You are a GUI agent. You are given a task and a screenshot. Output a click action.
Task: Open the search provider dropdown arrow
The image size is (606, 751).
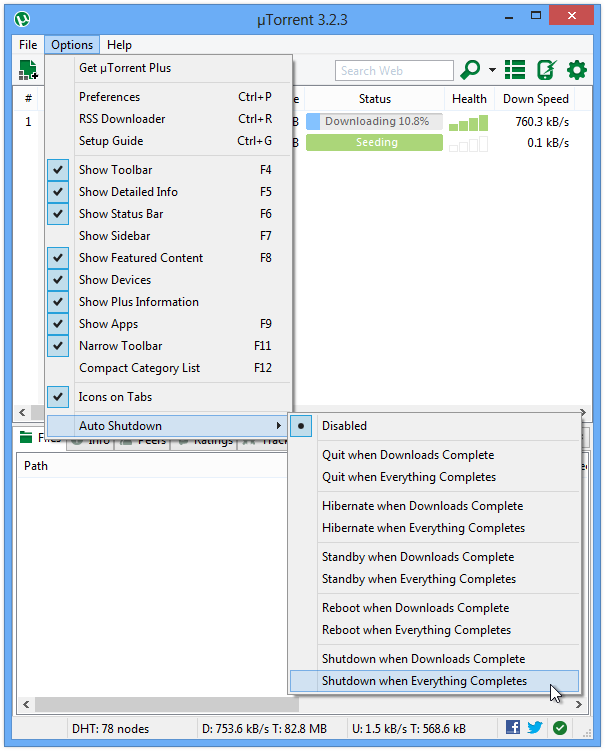coord(492,70)
